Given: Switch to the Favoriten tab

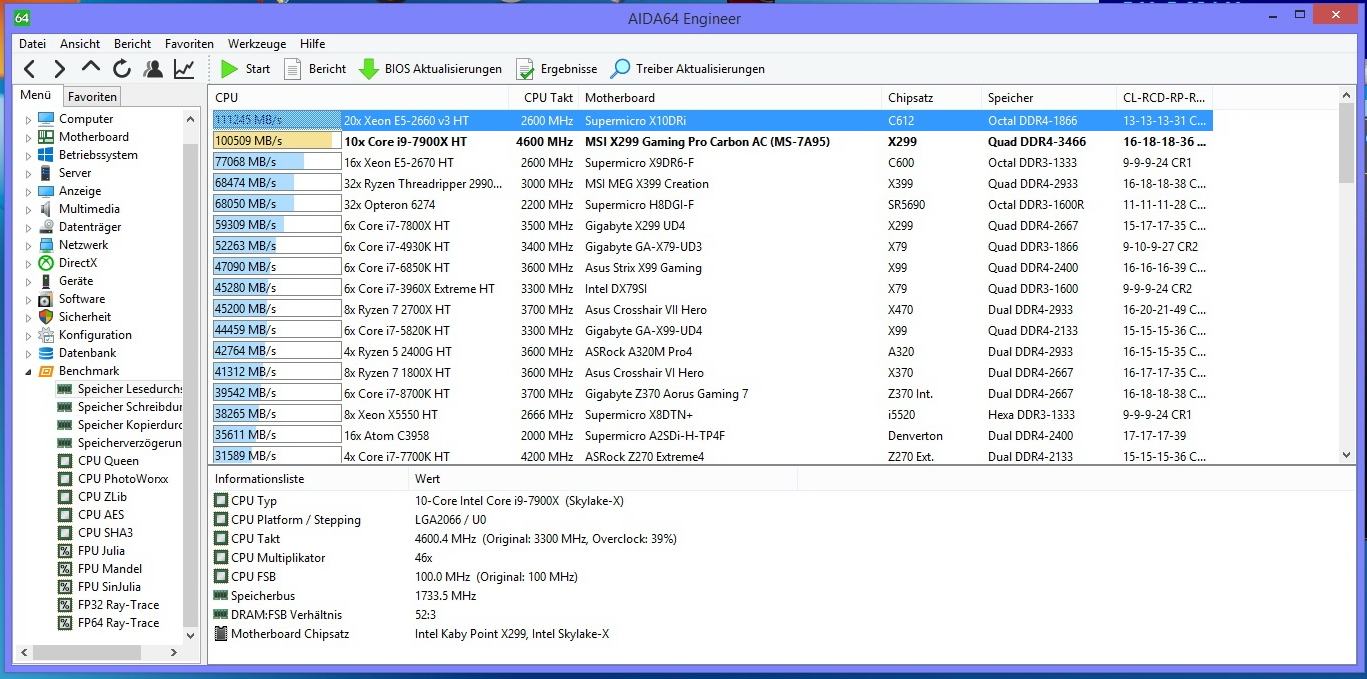Looking at the screenshot, I should pyautogui.click(x=92, y=97).
